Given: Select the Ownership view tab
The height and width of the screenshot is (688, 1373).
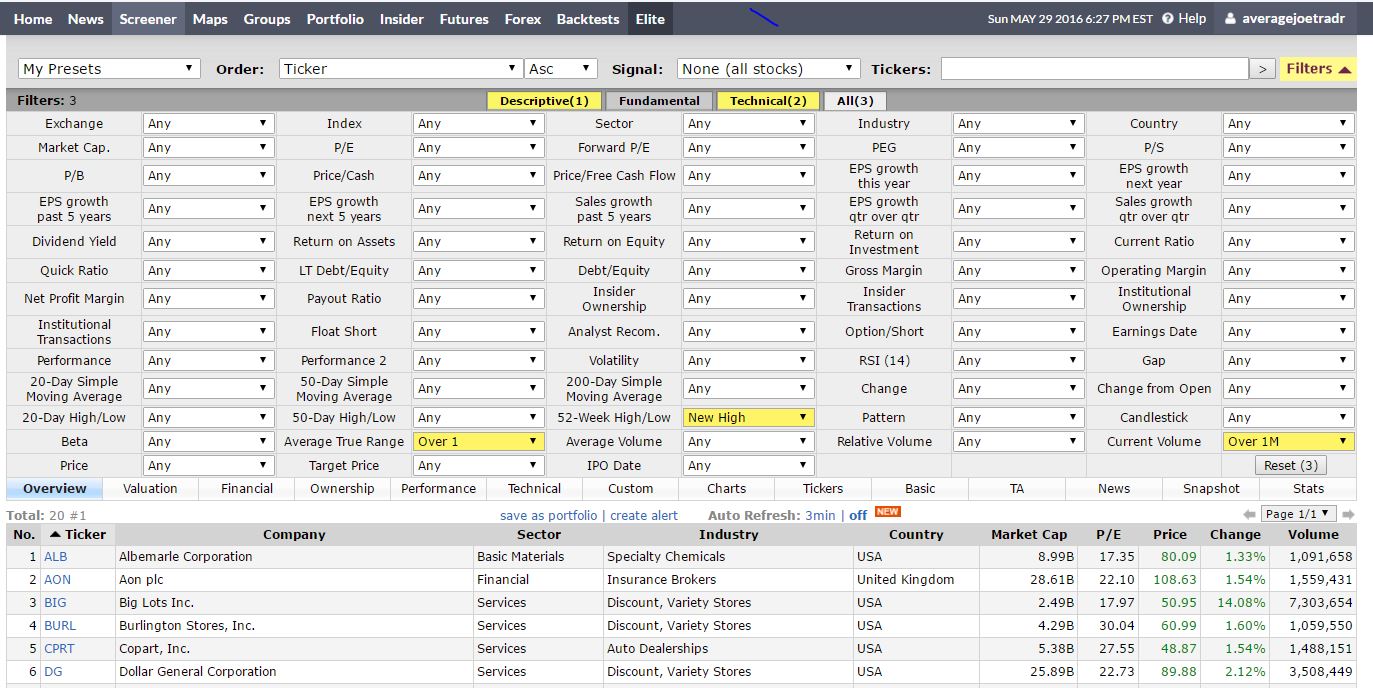Looking at the screenshot, I should tap(342, 489).
